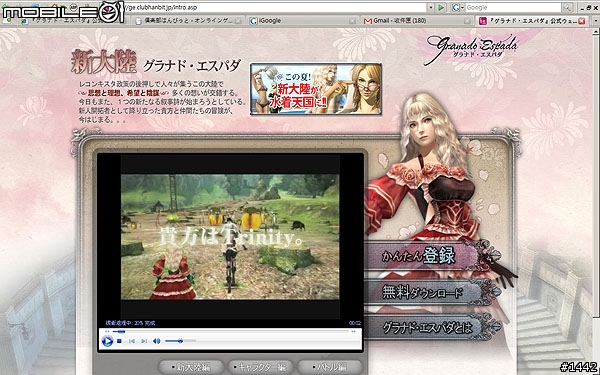Adjust the media player volume slider
The width and height of the screenshot is (600, 375).
[180, 341]
